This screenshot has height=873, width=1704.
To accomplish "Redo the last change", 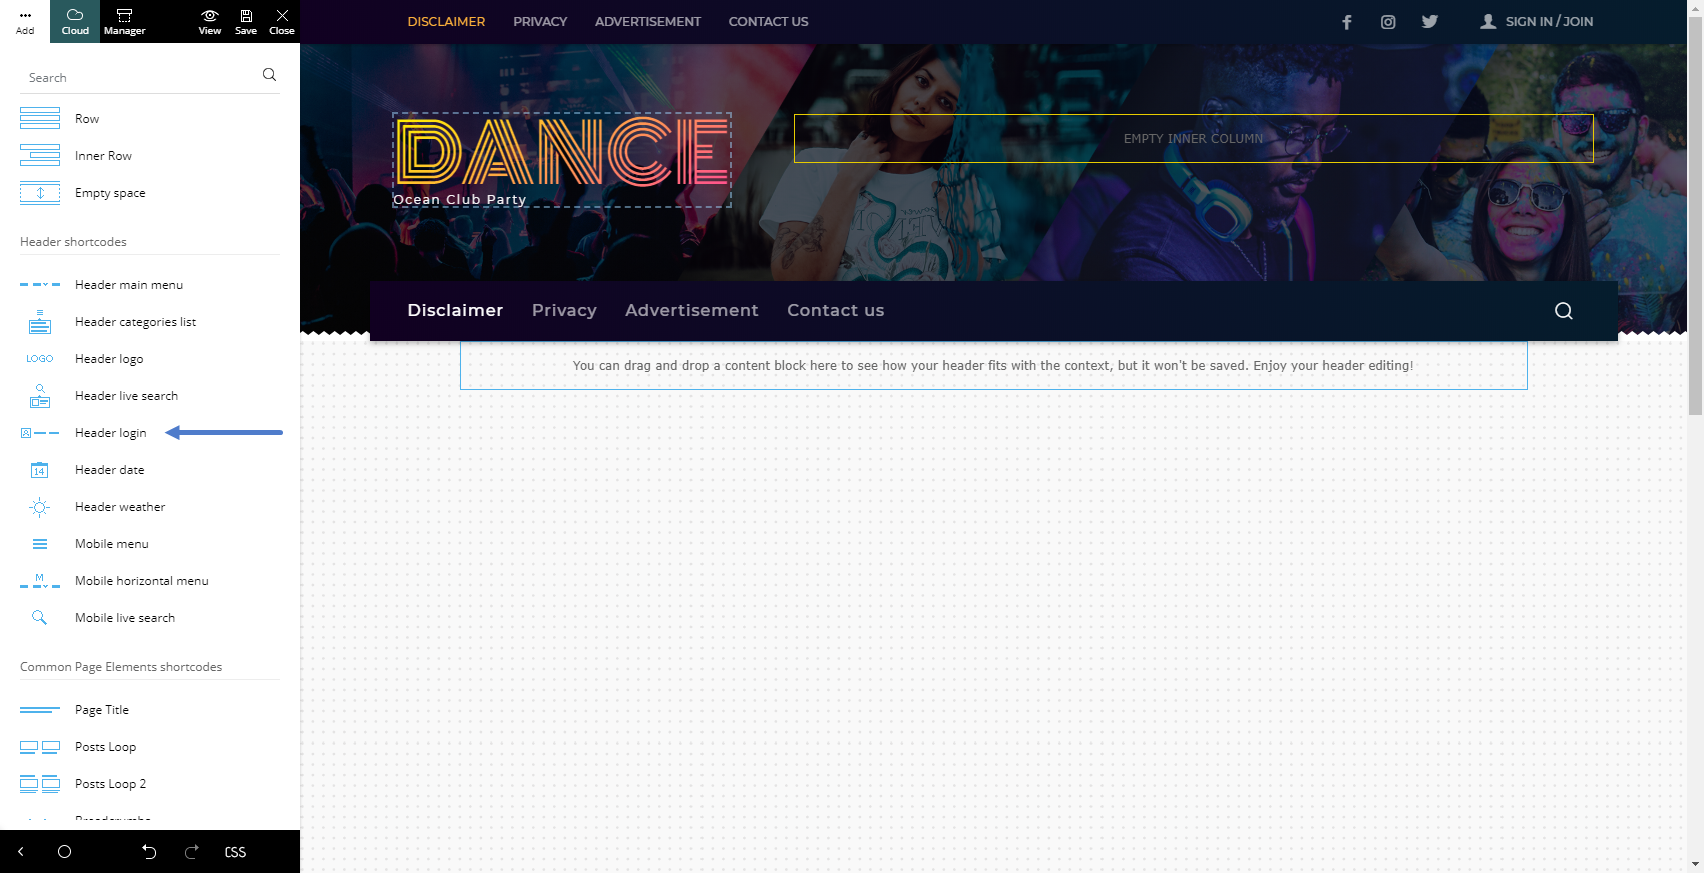I will [x=192, y=852].
